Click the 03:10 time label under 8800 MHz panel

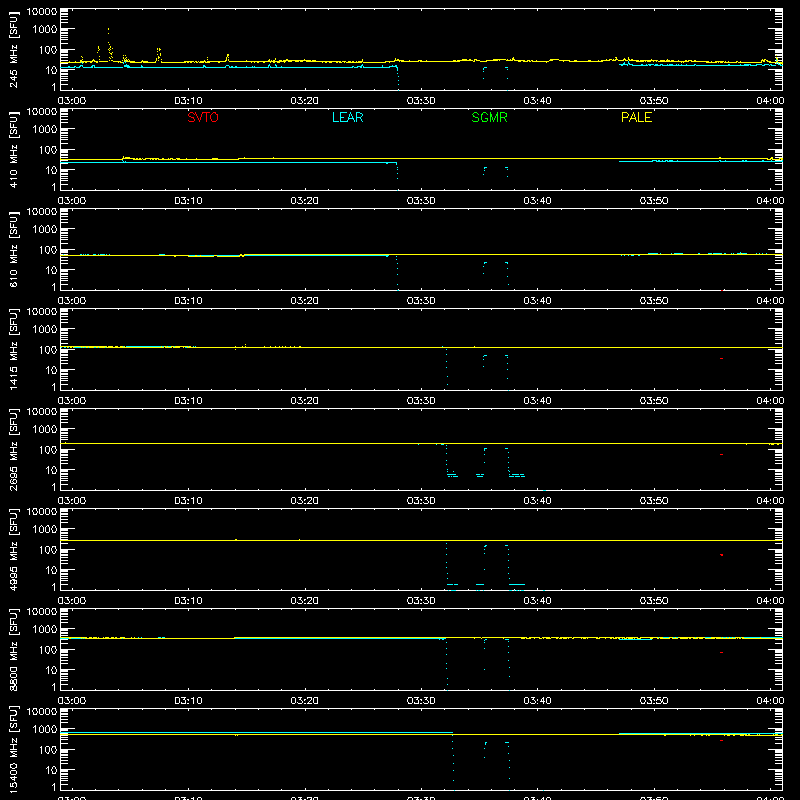(188, 701)
